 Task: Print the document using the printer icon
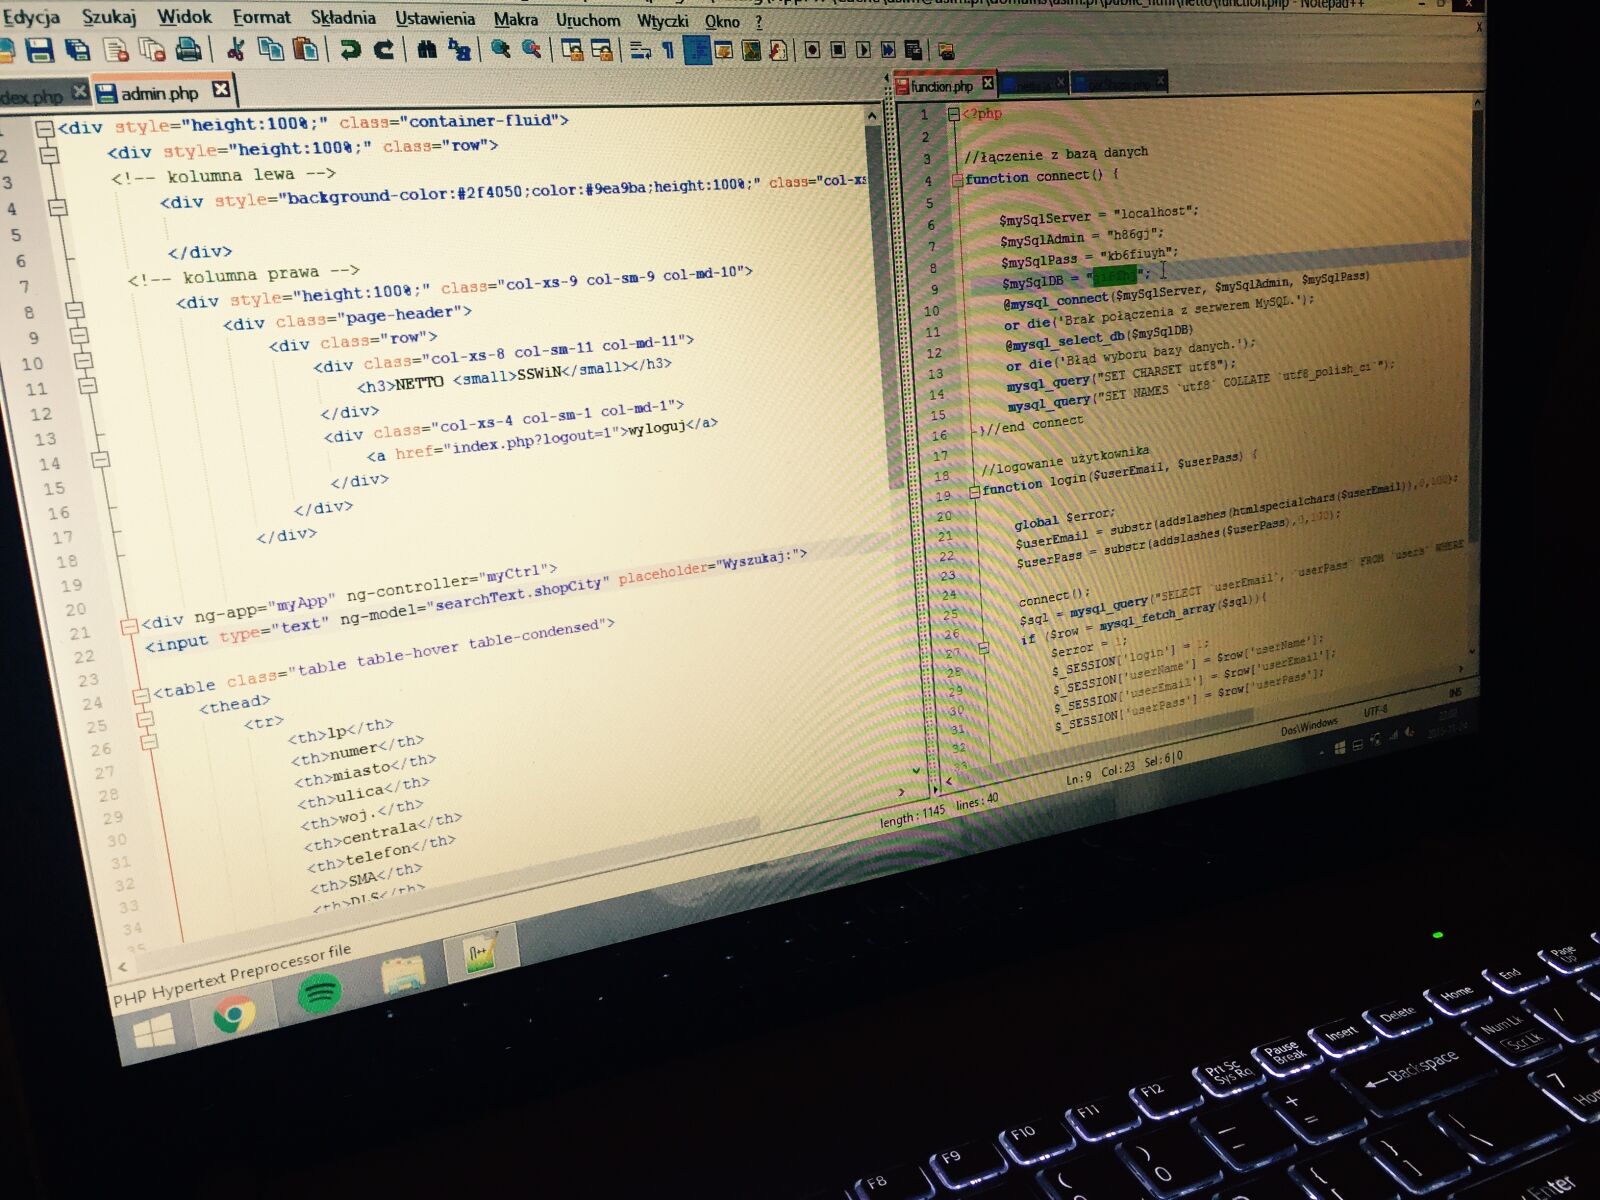[x=188, y=48]
